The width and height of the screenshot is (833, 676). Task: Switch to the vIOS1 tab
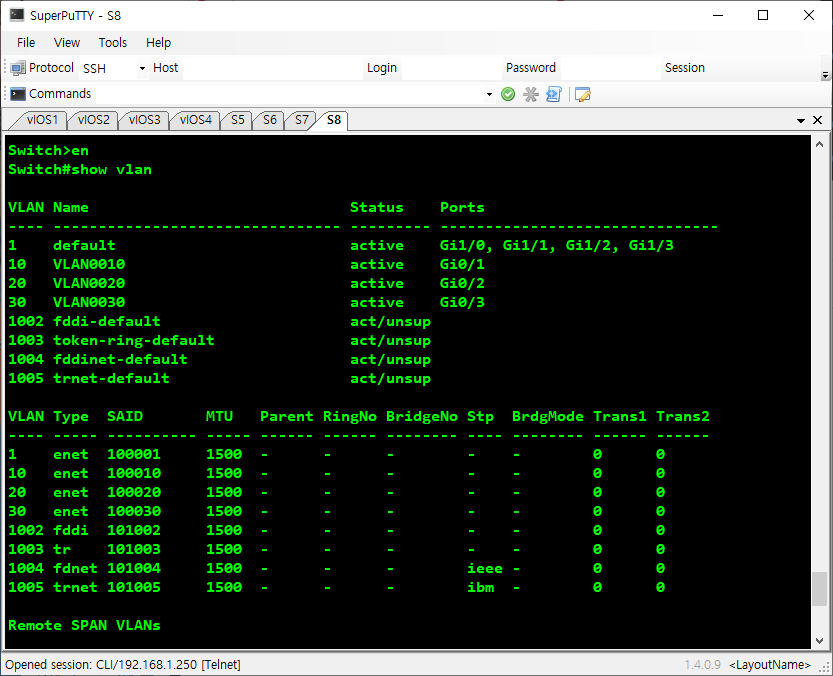[x=41, y=120]
